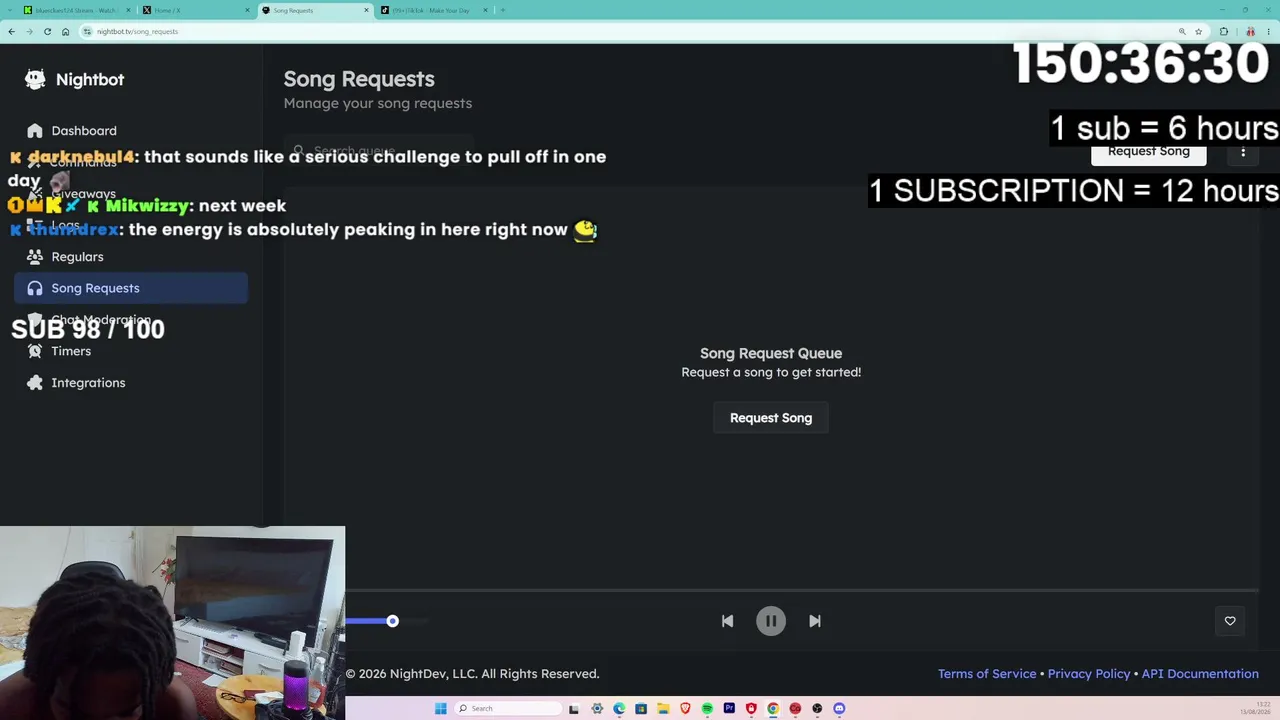Viewport: 1280px width, 720px height.
Task: Open the Privacy Policy link
Action: pyautogui.click(x=1089, y=674)
